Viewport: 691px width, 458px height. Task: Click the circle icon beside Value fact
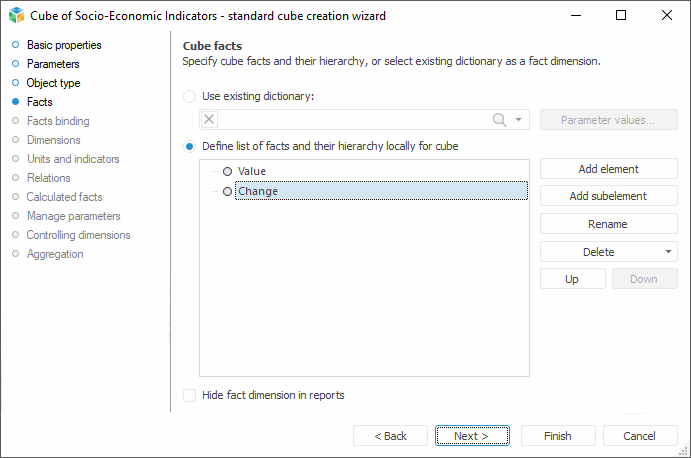pos(227,171)
